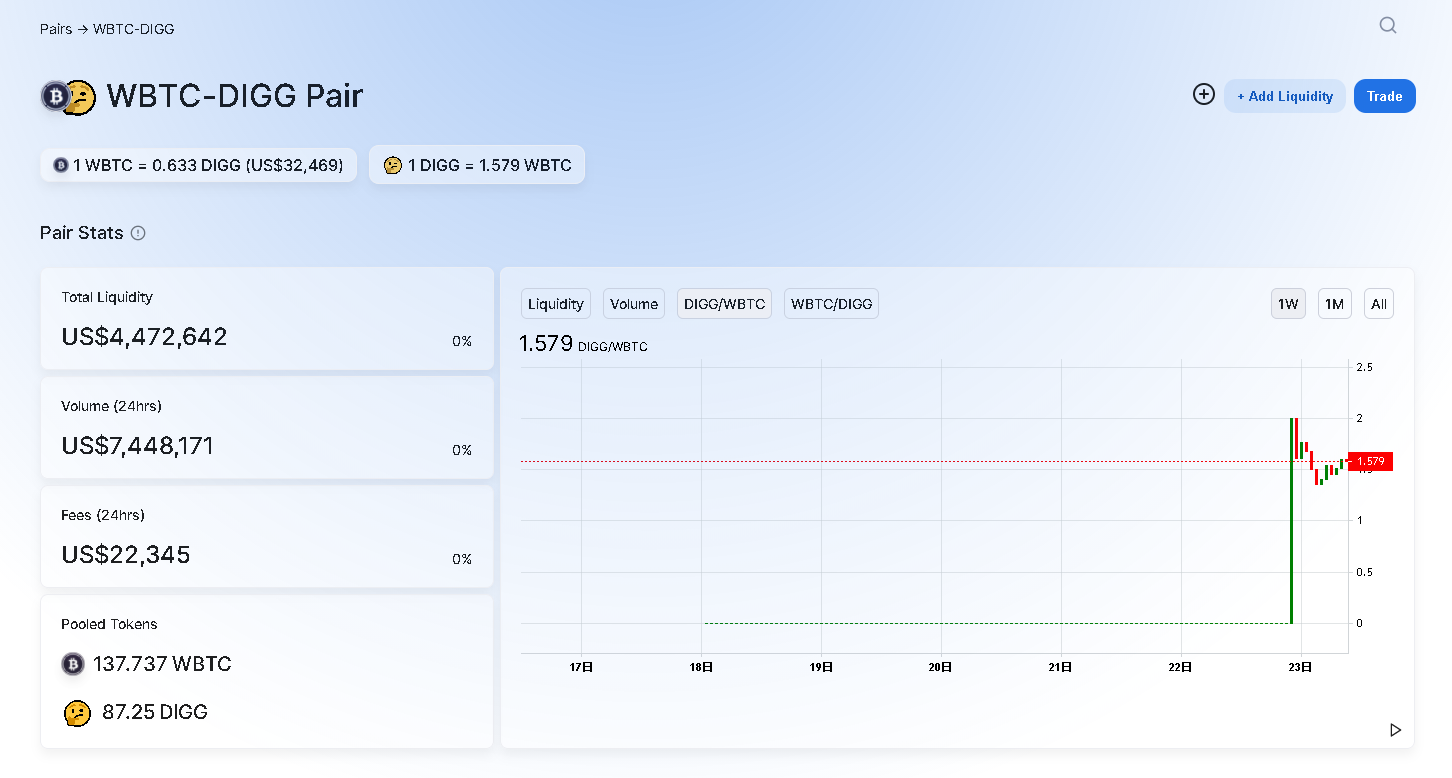Select the WBTC/DIGG chart tab
The height and width of the screenshot is (778, 1452).
(x=831, y=304)
